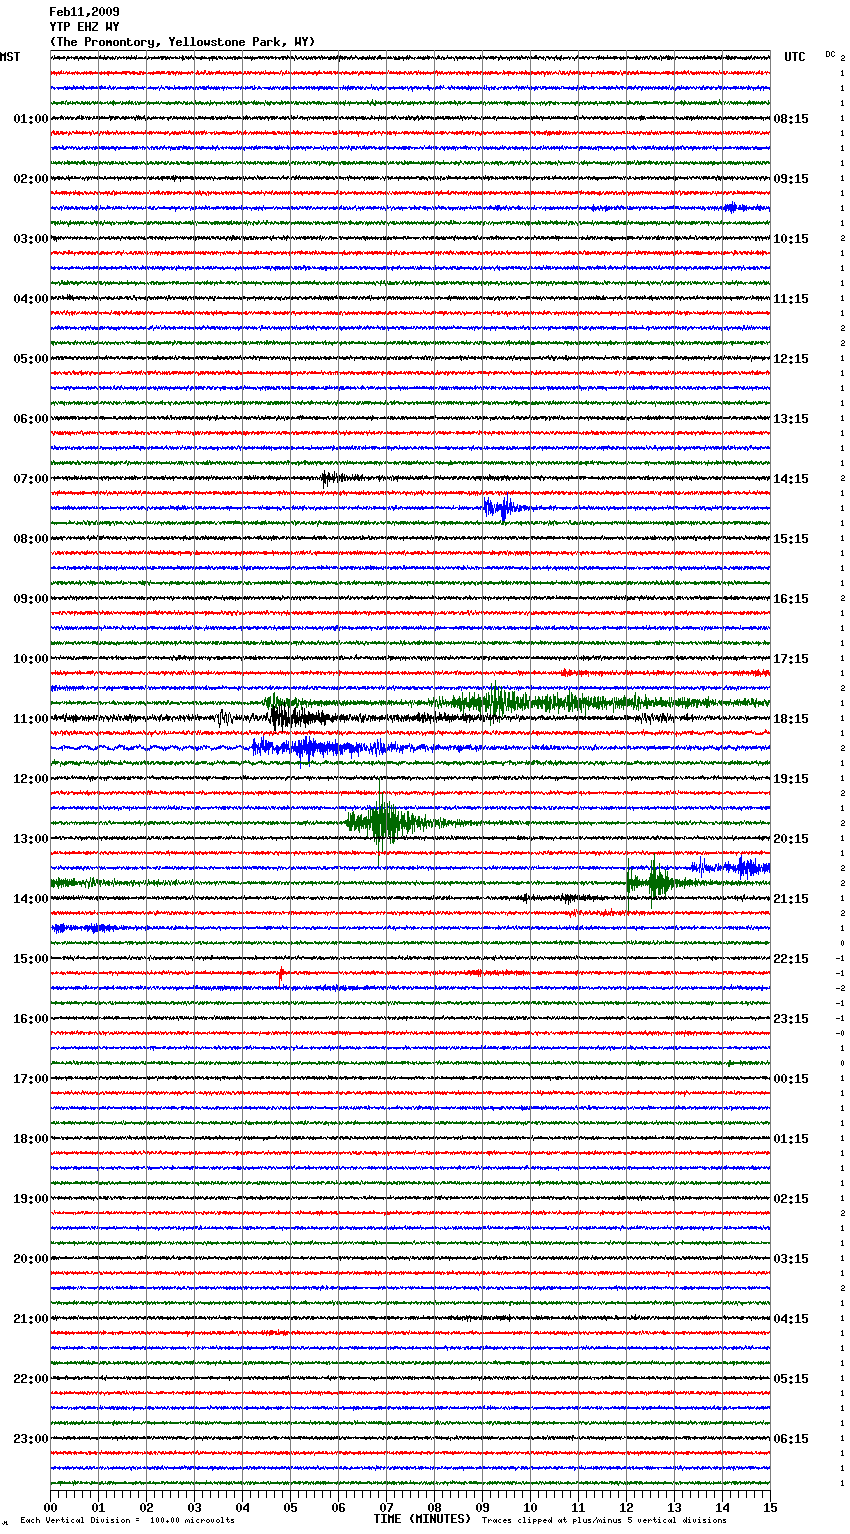Click the date label Feb11,2009

pos(84,12)
